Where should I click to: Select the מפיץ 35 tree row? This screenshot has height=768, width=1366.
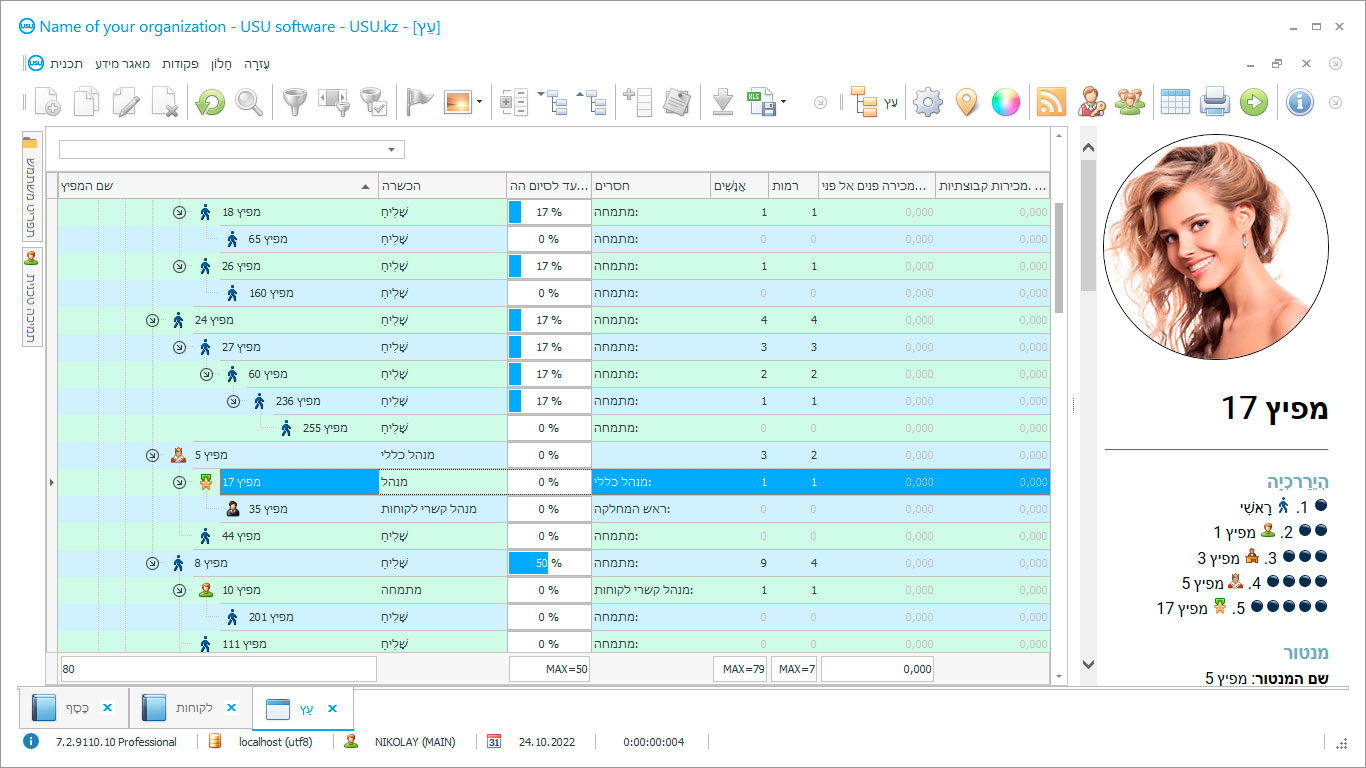[268, 509]
